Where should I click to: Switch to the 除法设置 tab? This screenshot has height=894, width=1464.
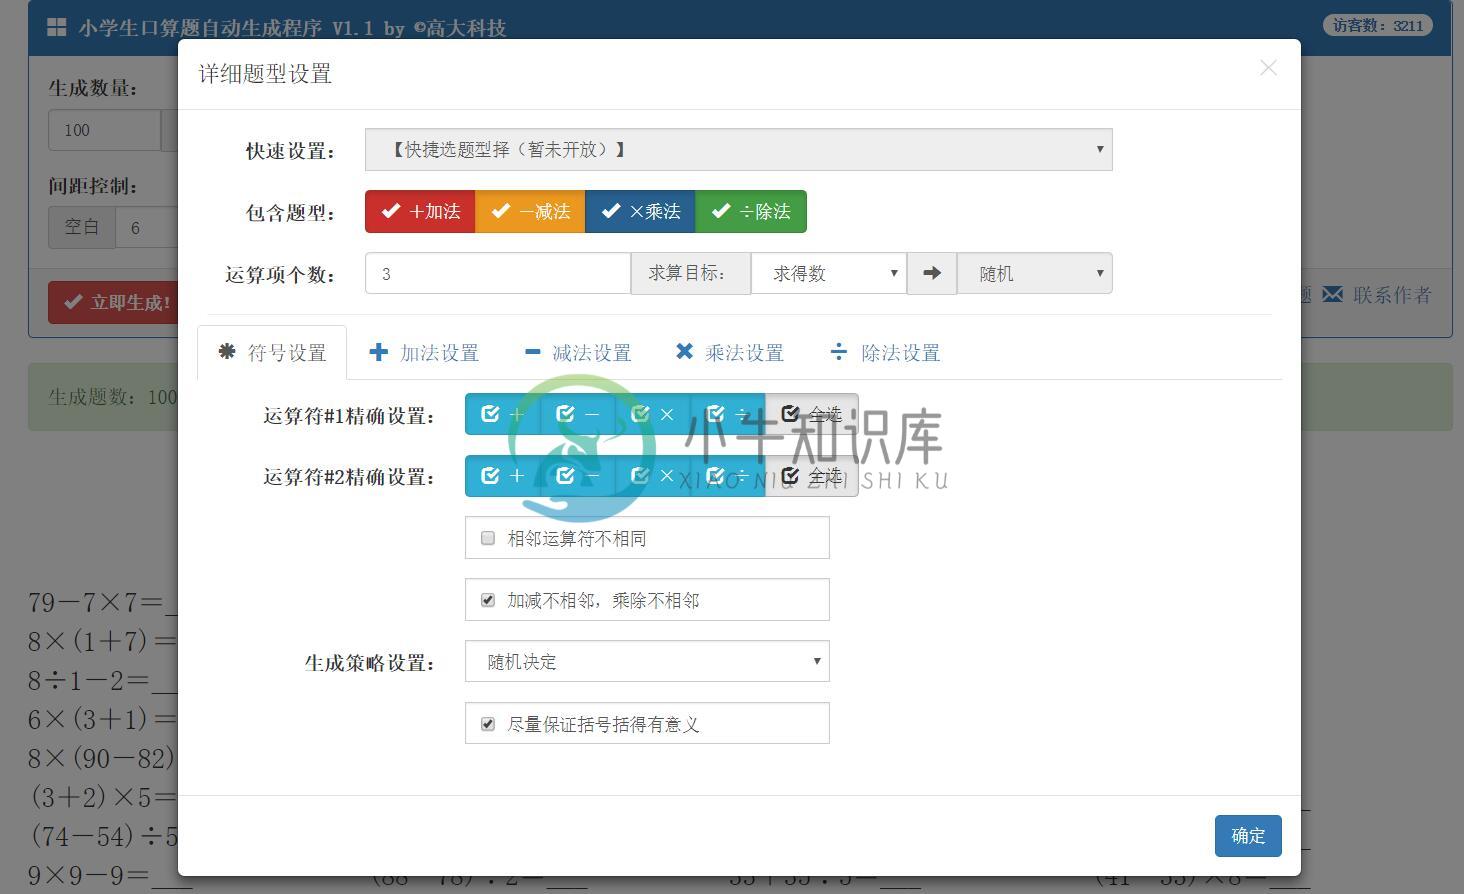[885, 353]
